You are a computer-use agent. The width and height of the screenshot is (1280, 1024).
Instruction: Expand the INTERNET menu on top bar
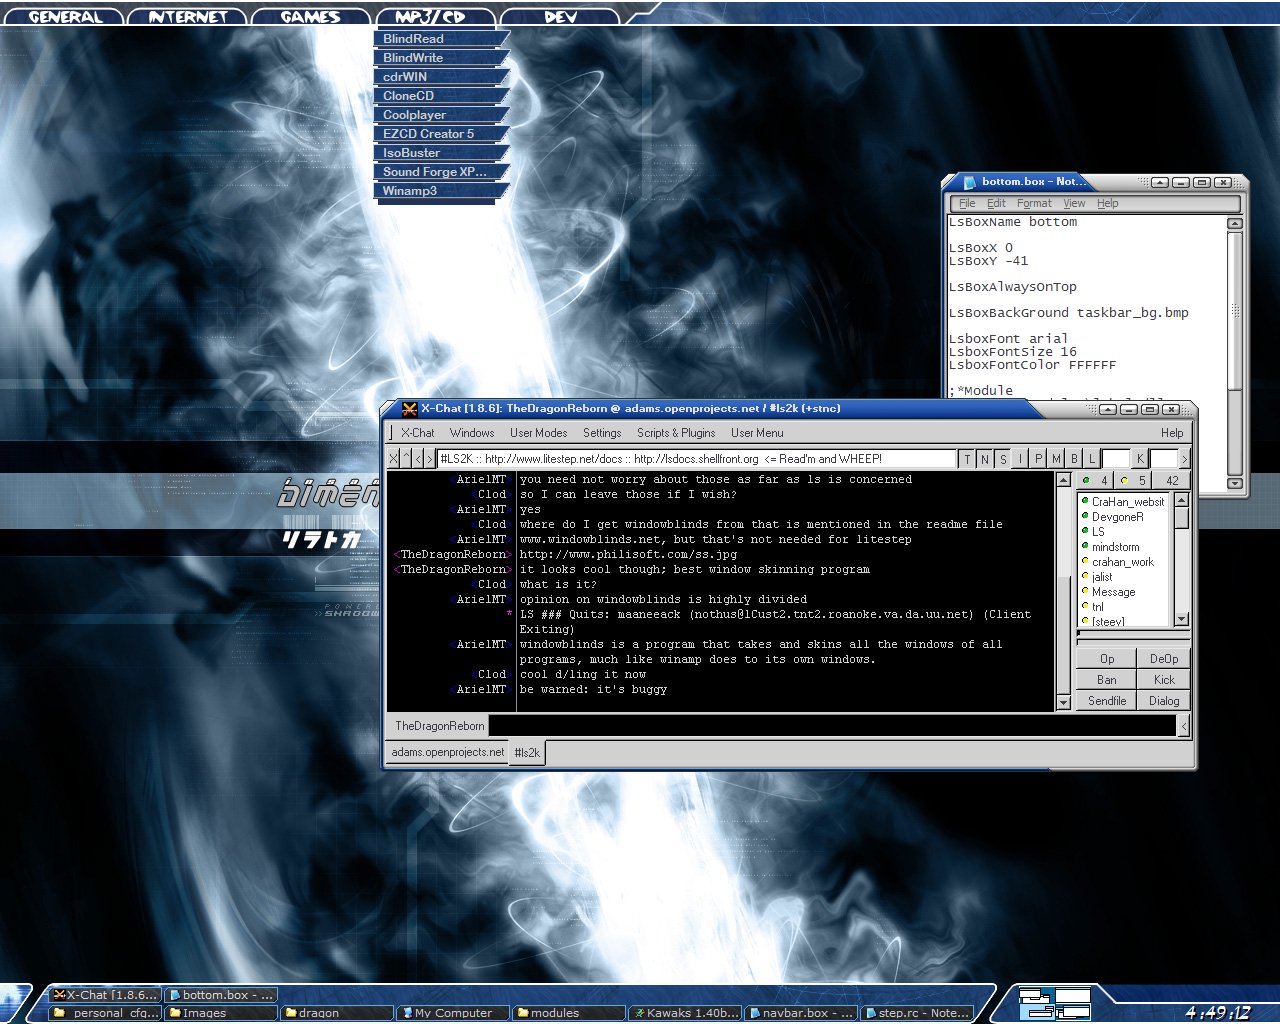click(x=187, y=17)
